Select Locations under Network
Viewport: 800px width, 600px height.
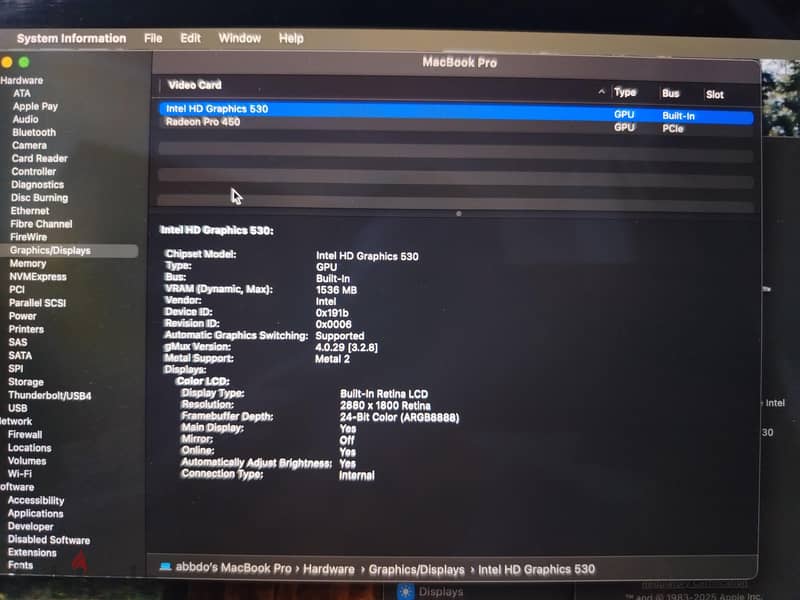tap(30, 448)
